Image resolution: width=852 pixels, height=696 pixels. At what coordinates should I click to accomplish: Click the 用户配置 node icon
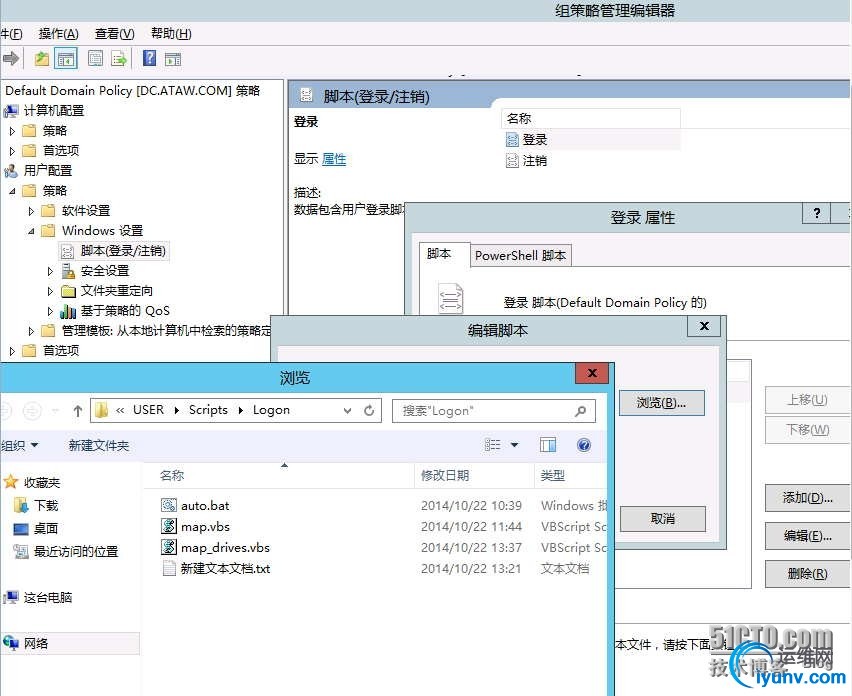(x=11, y=171)
